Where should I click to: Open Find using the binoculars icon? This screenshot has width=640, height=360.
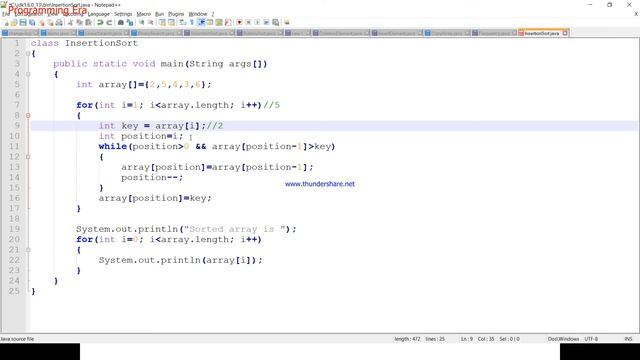coord(121,22)
